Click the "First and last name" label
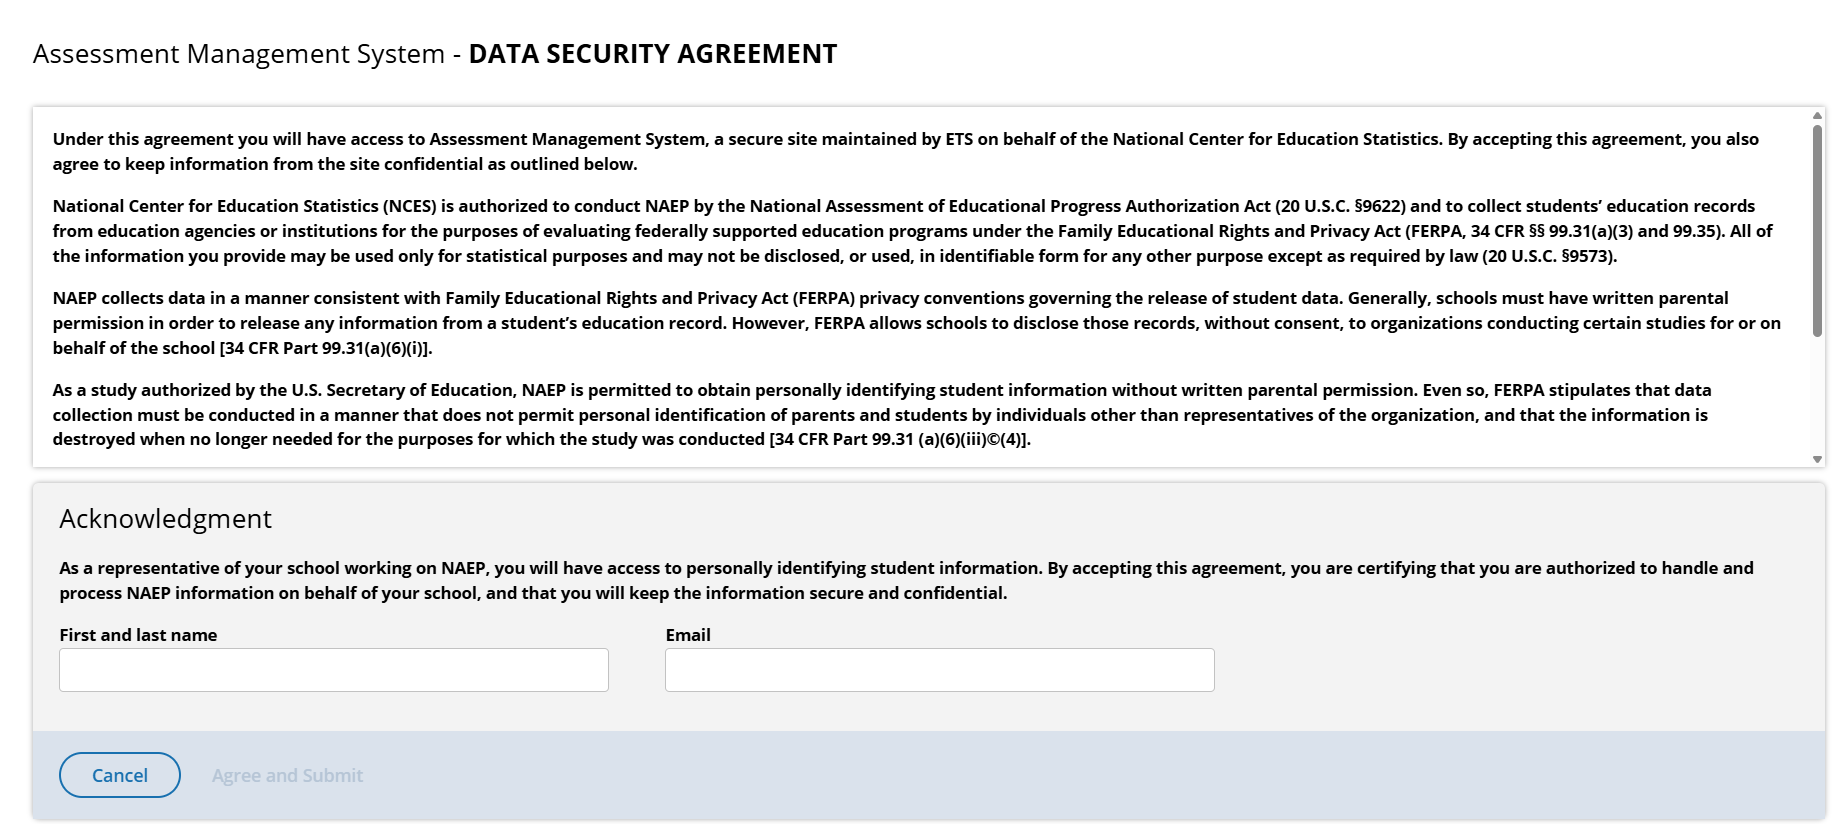The width and height of the screenshot is (1835, 824). tap(138, 635)
